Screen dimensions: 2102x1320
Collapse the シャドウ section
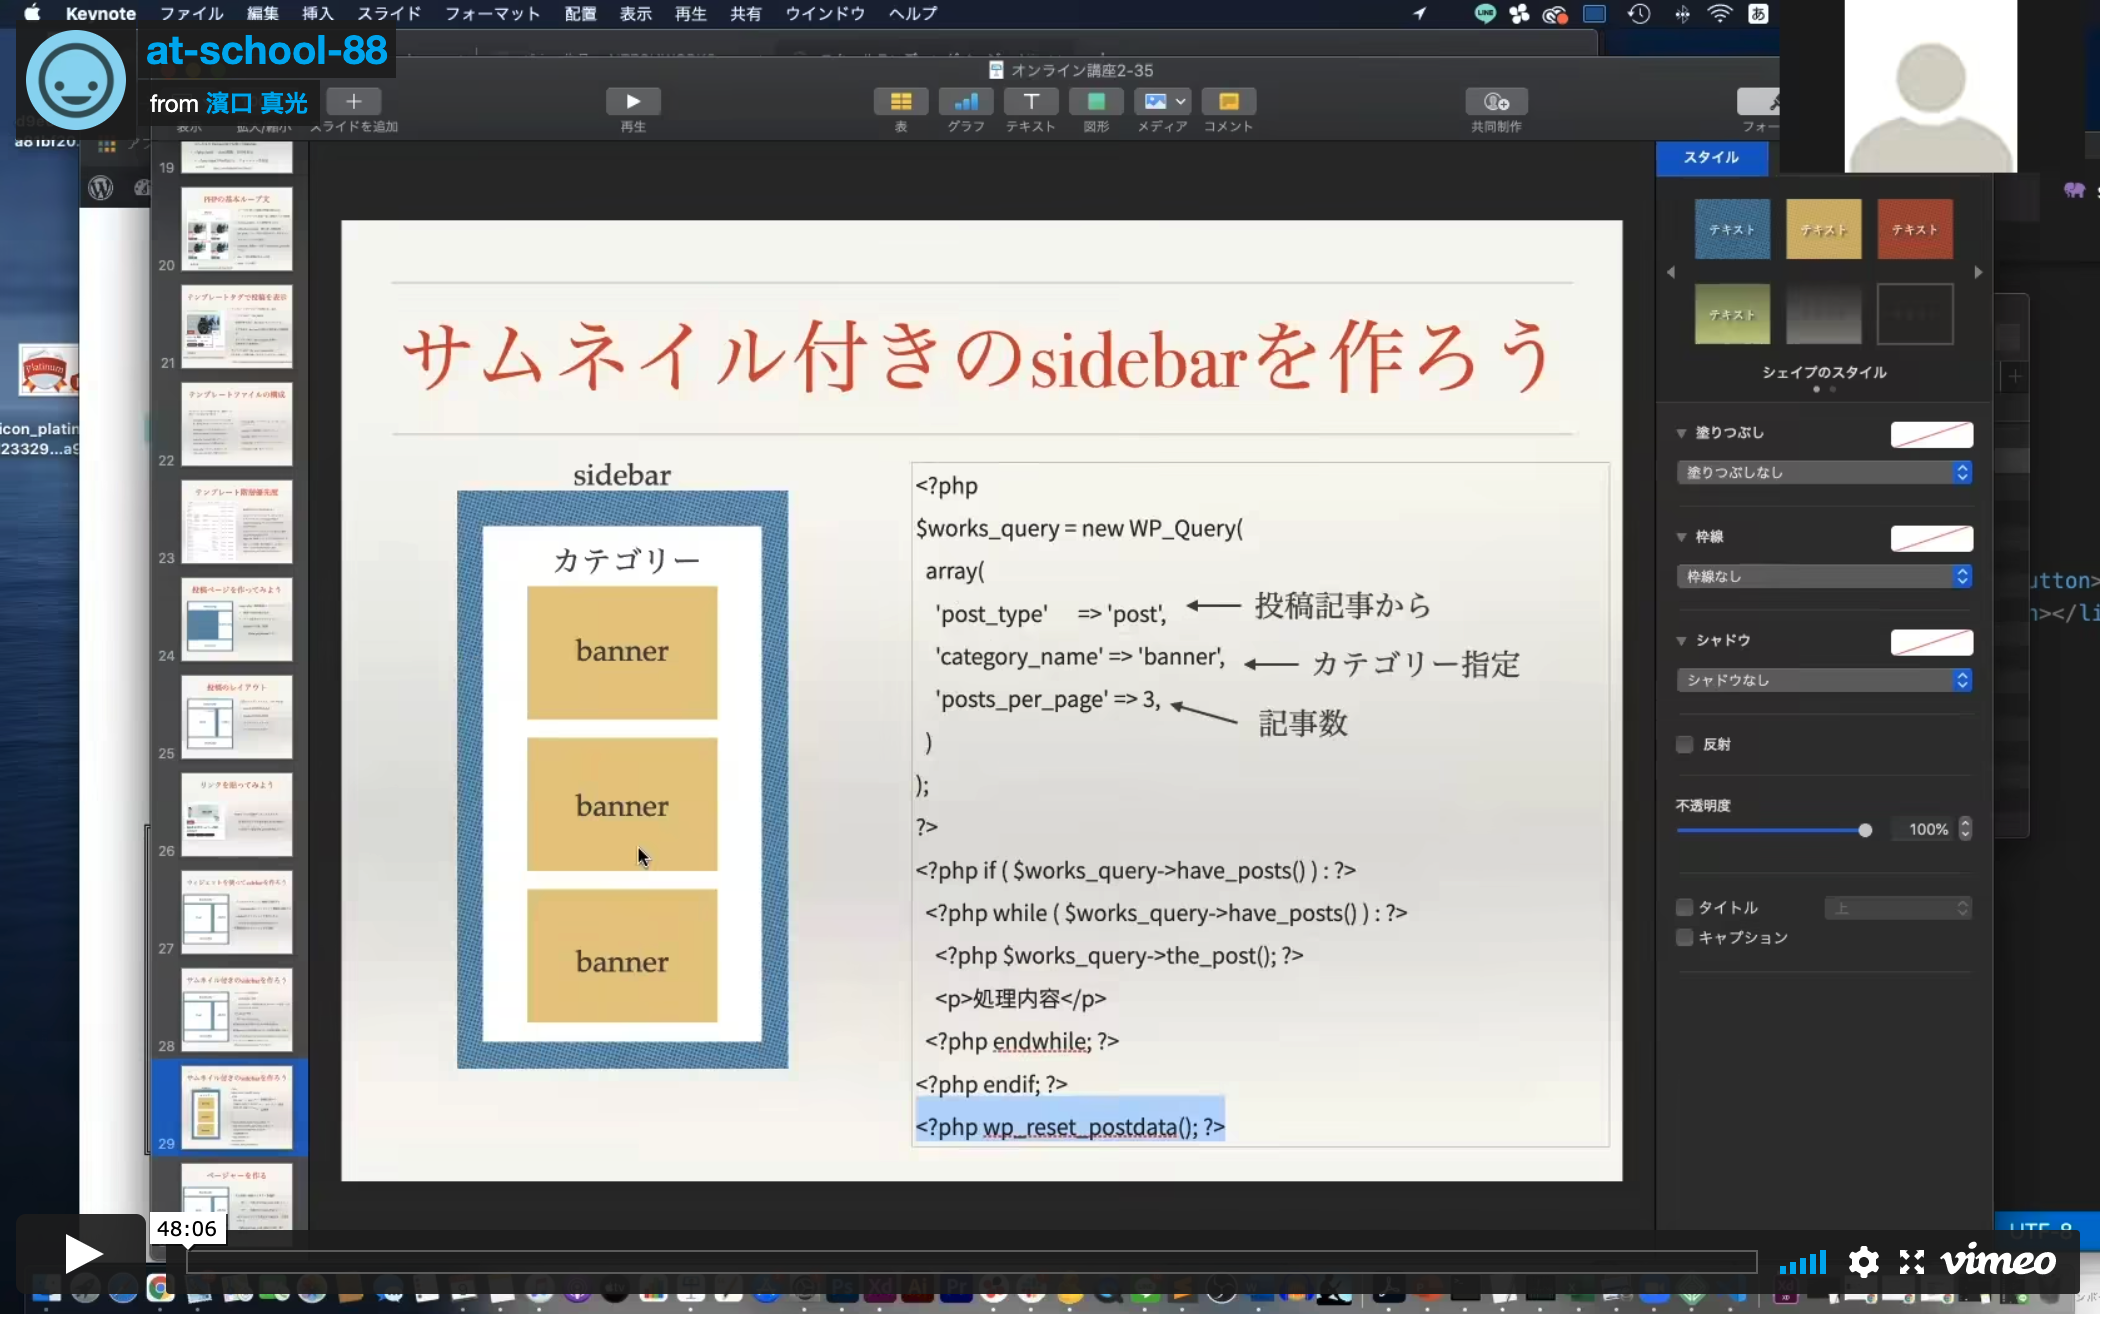[x=1682, y=640]
